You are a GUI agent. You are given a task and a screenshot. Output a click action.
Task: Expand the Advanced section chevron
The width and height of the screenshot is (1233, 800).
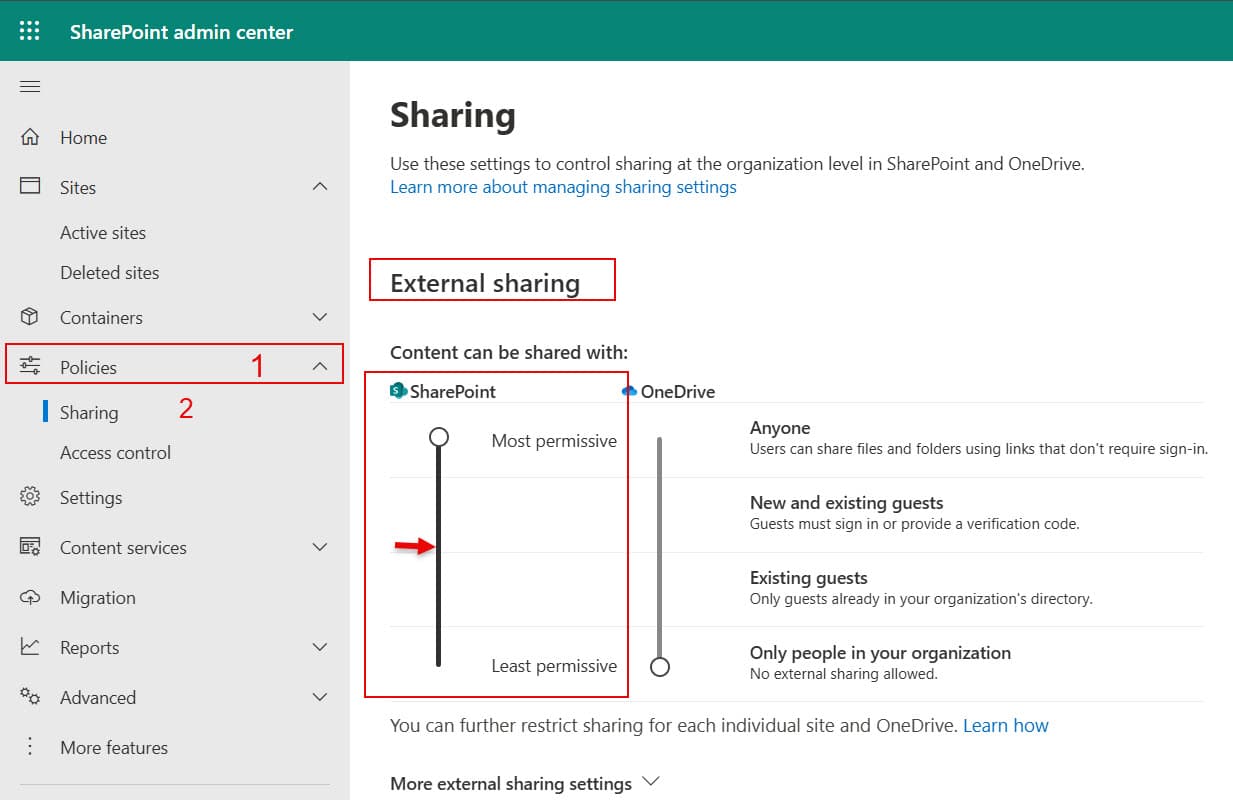click(x=320, y=697)
